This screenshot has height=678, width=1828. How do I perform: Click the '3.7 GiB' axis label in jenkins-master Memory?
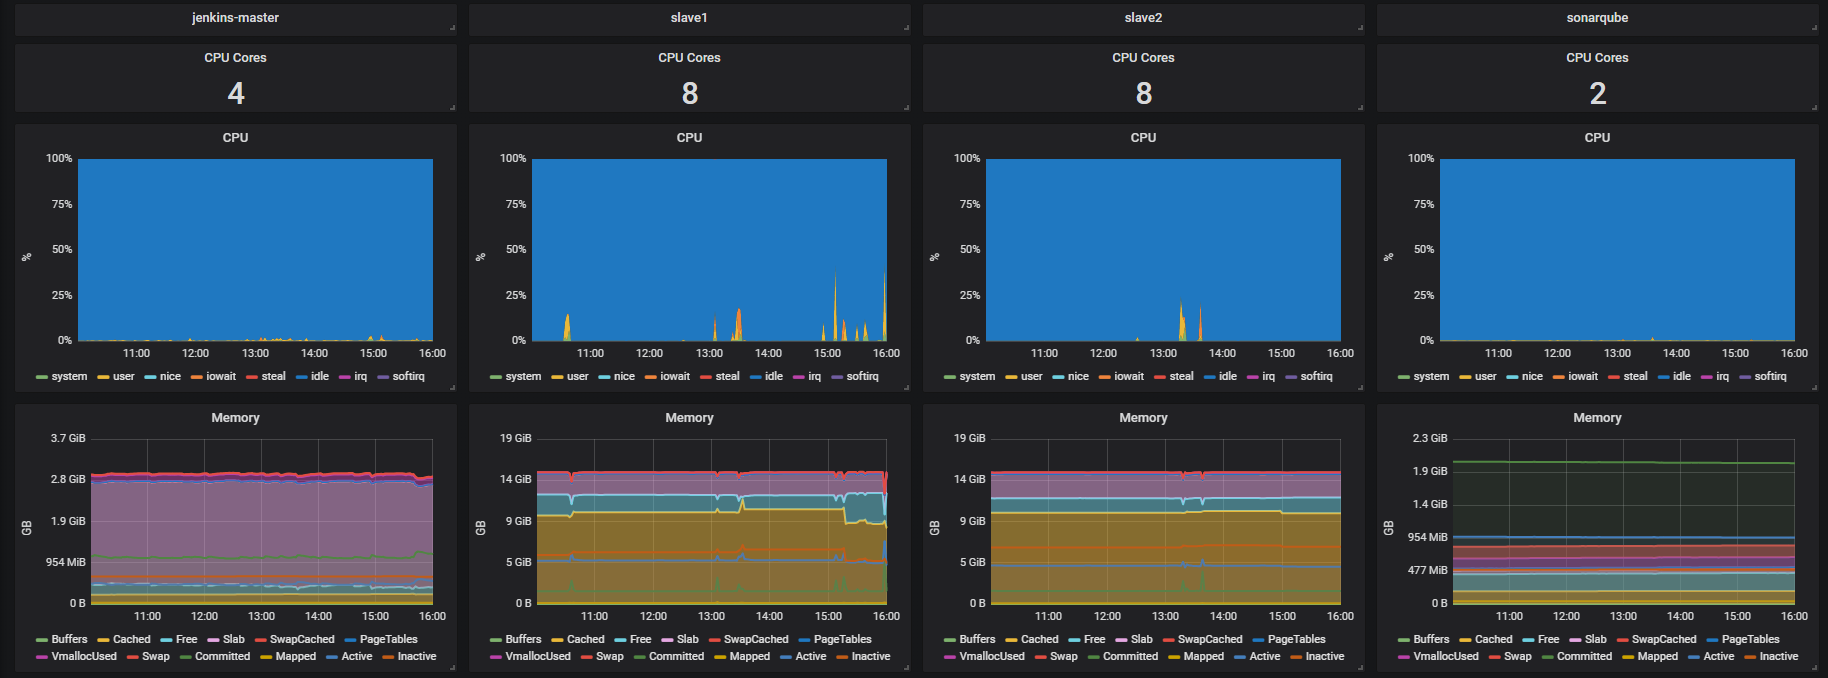(x=68, y=438)
